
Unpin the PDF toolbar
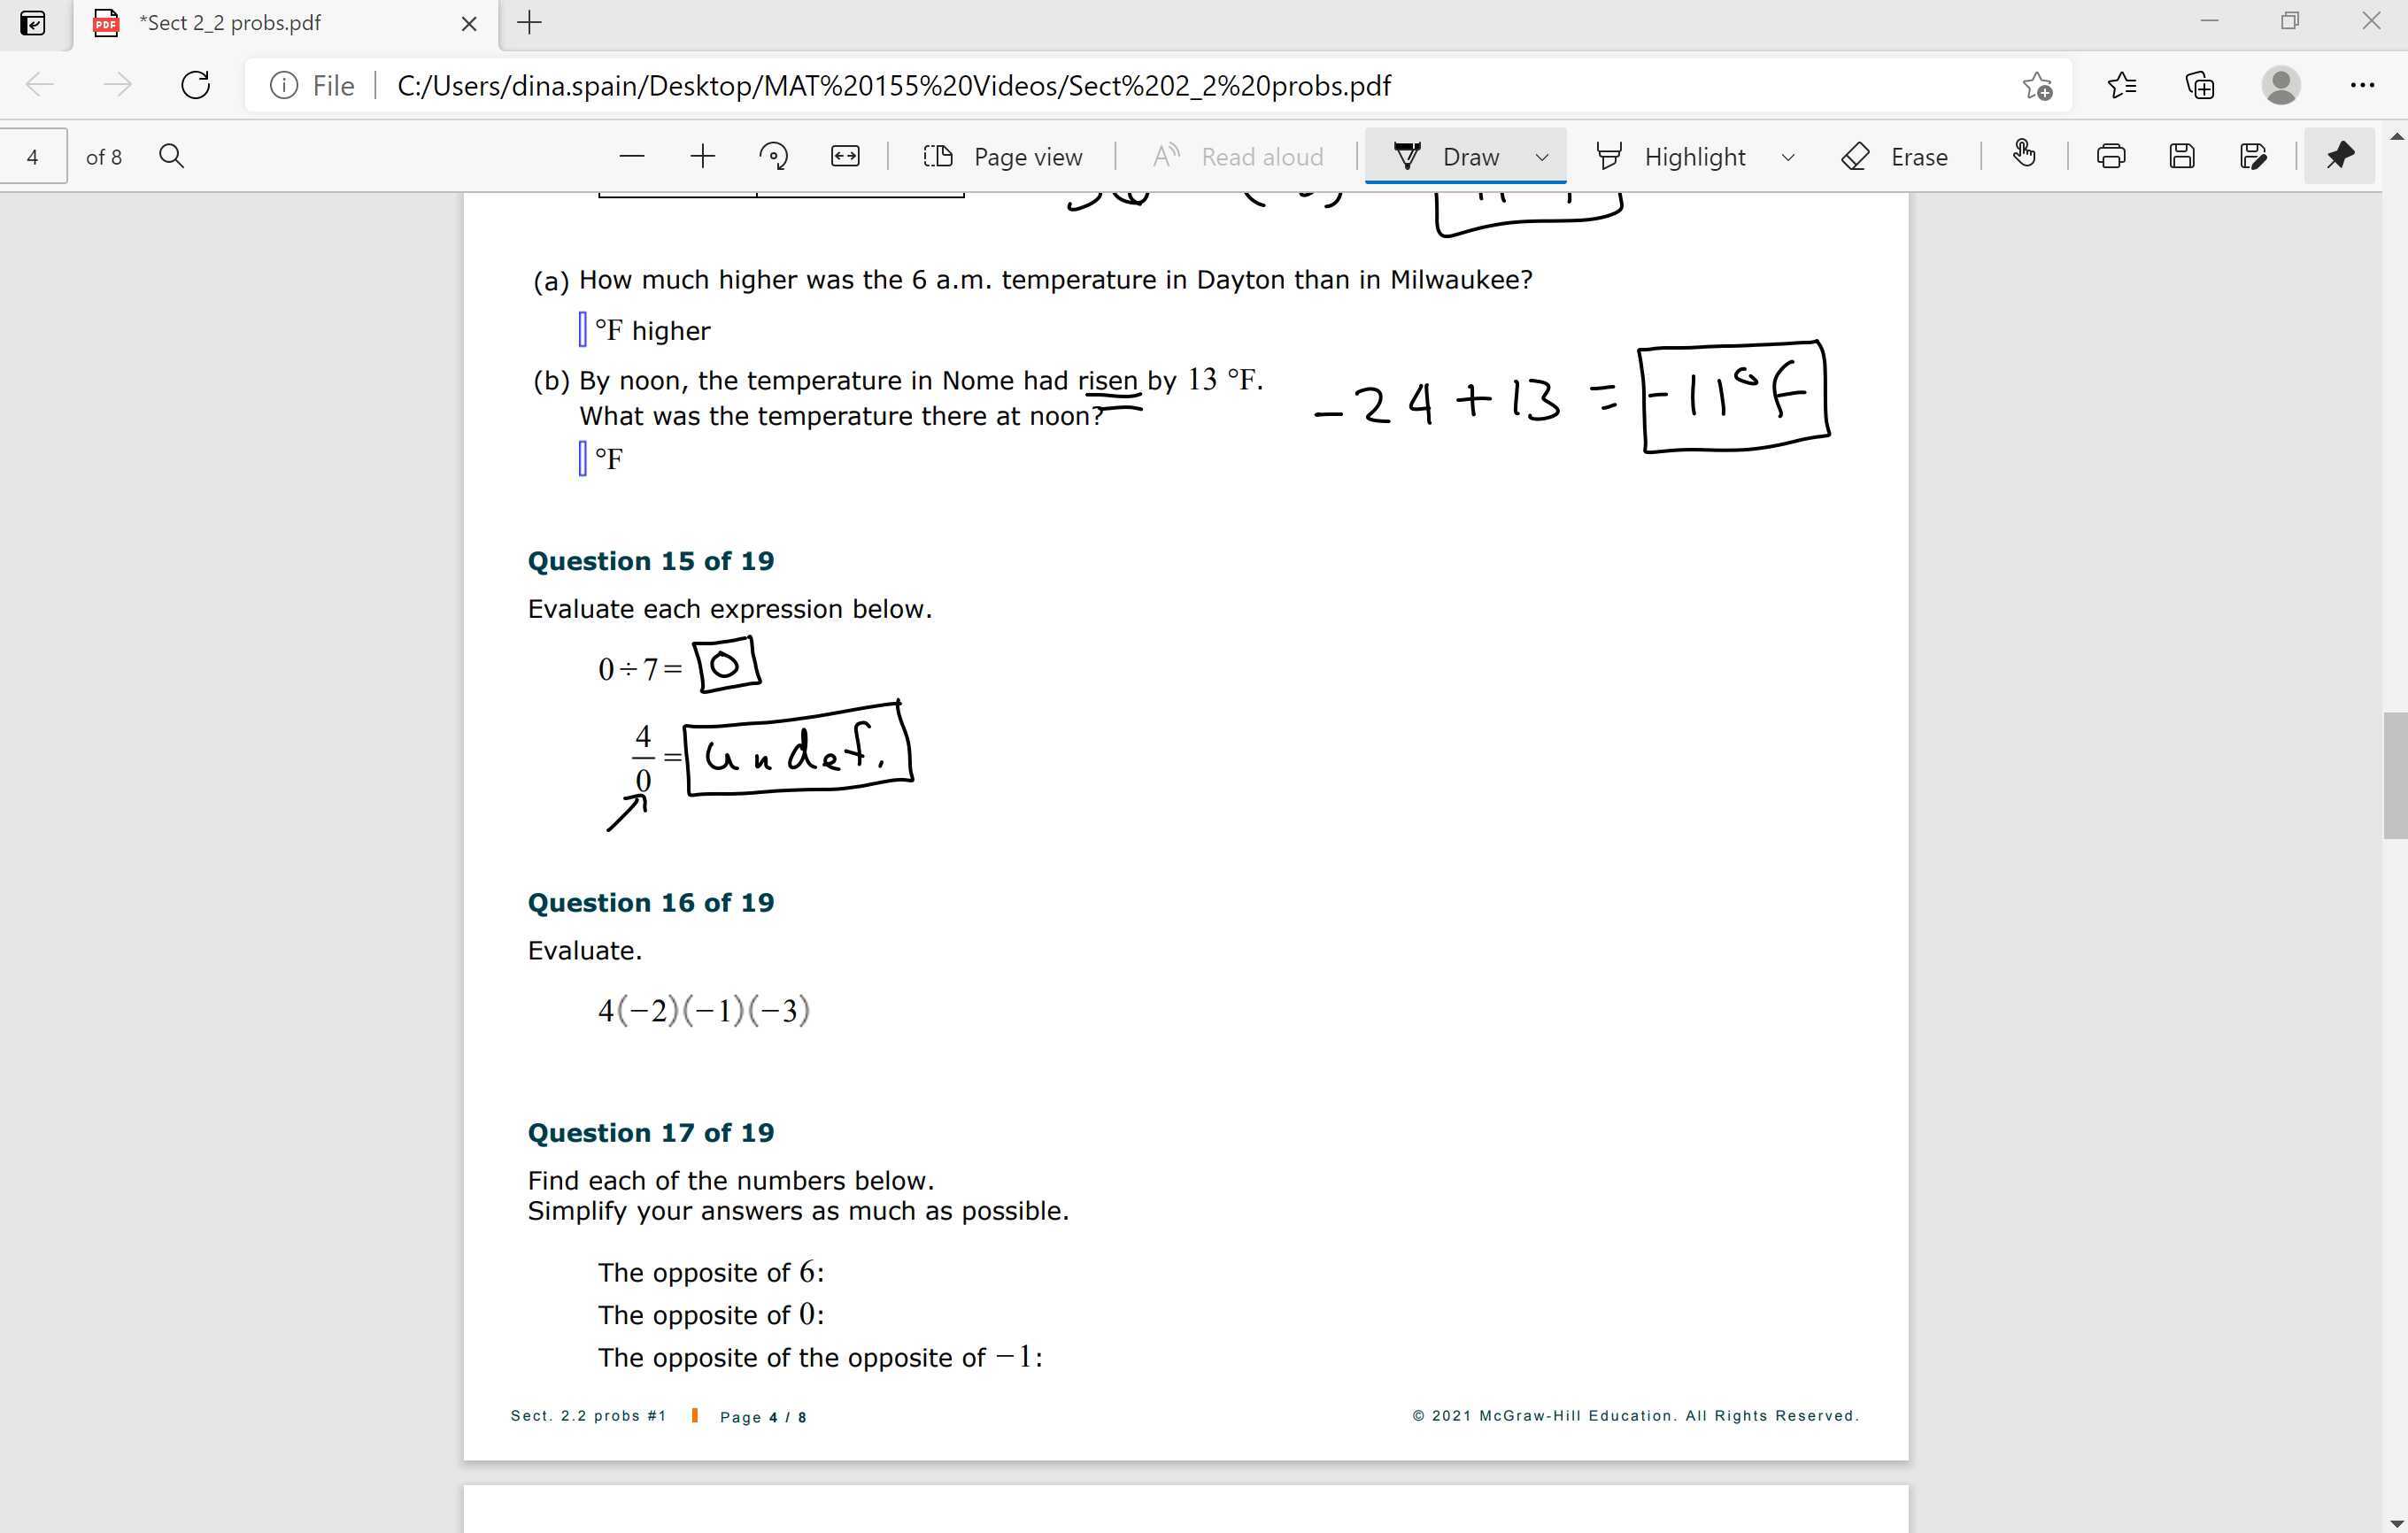coord(2339,155)
